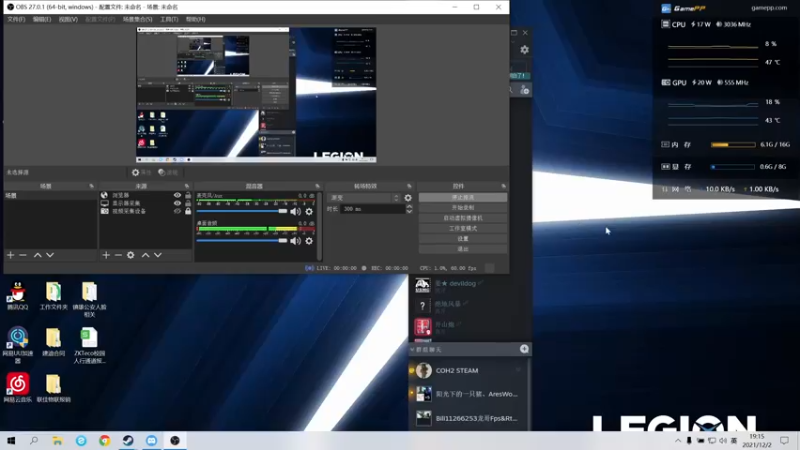Image resolution: width=800 pixels, height=450 pixels.
Task: Move scene down with the down arrow in Scenes panel
Action: pyautogui.click(x=50, y=255)
